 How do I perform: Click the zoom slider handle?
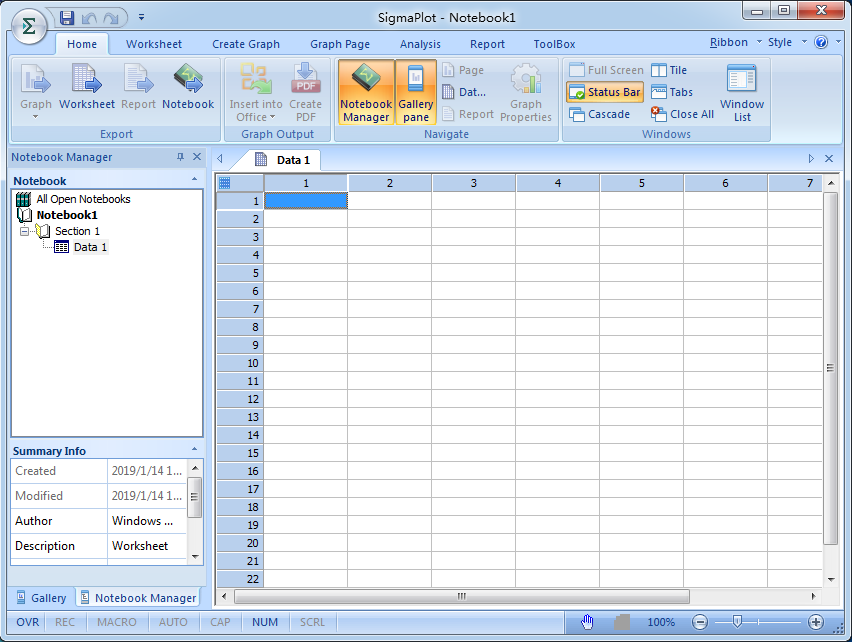[737, 622]
